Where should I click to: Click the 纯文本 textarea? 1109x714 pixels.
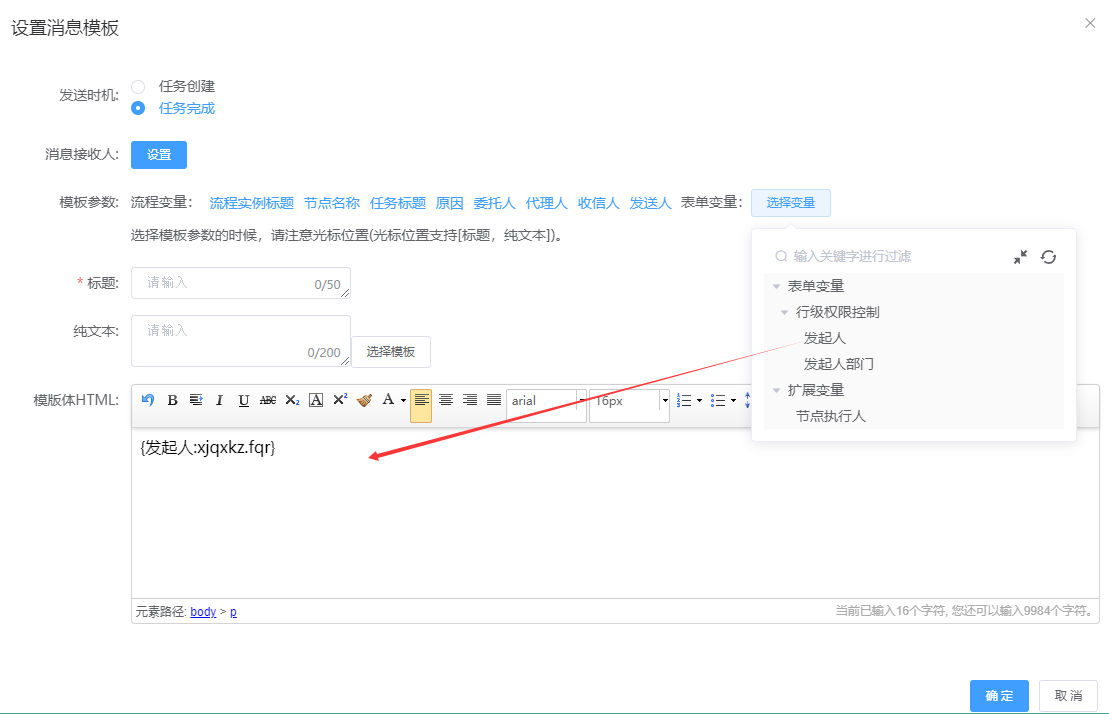(240, 341)
